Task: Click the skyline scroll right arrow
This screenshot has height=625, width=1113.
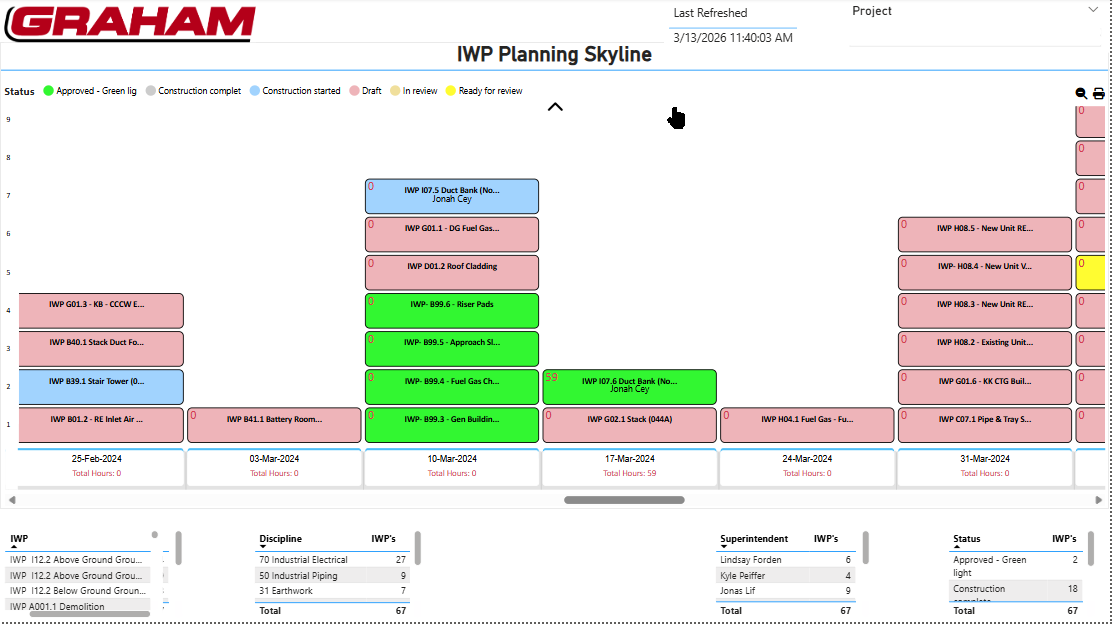Action: (1099, 500)
